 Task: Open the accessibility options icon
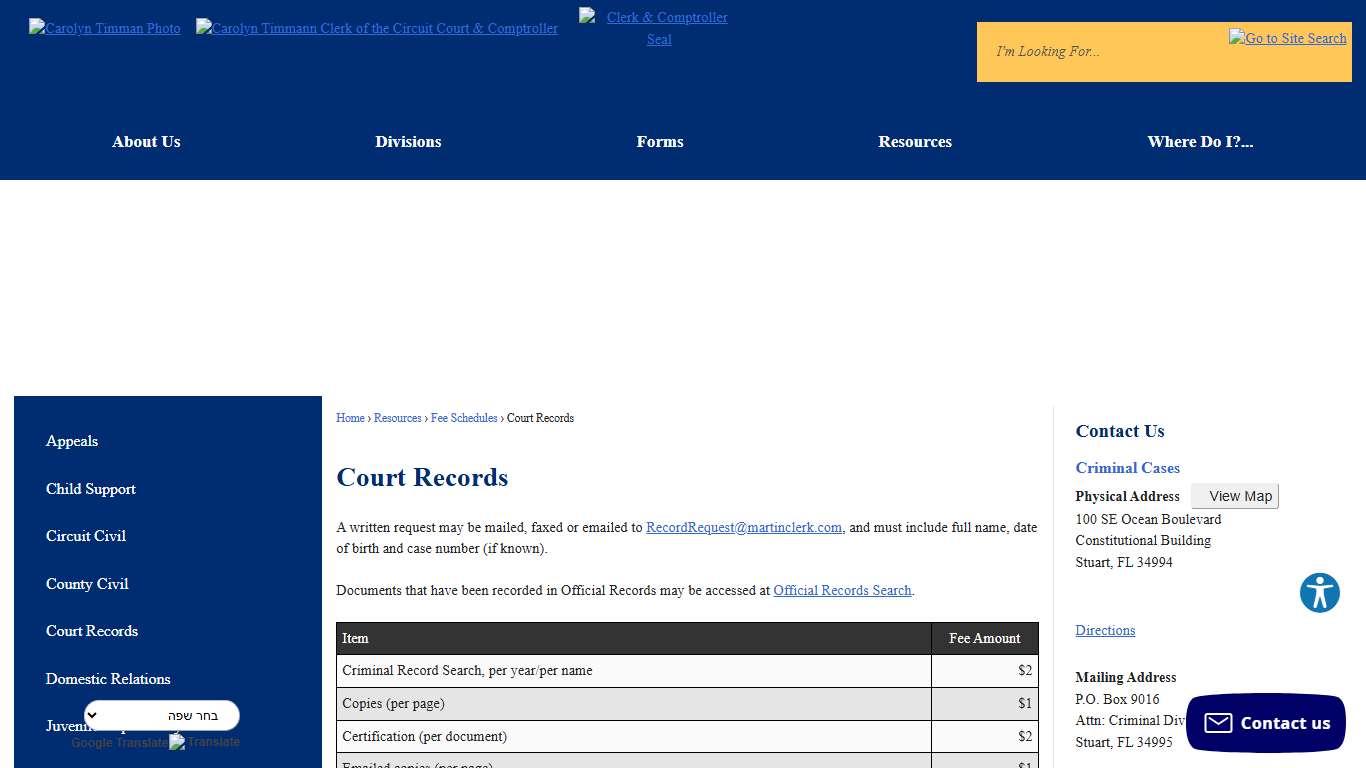(x=1320, y=593)
